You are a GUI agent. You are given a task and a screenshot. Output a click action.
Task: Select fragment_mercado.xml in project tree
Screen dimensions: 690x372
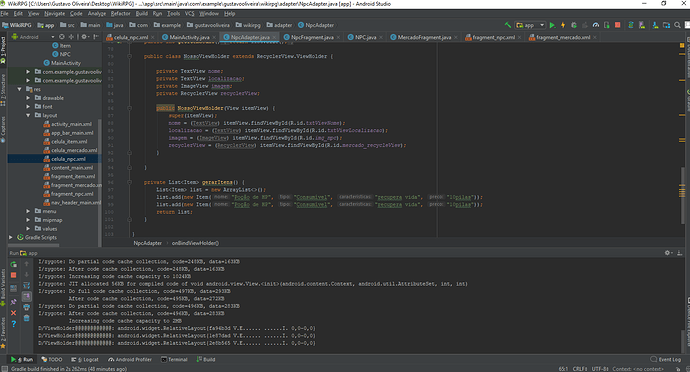point(73,185)
